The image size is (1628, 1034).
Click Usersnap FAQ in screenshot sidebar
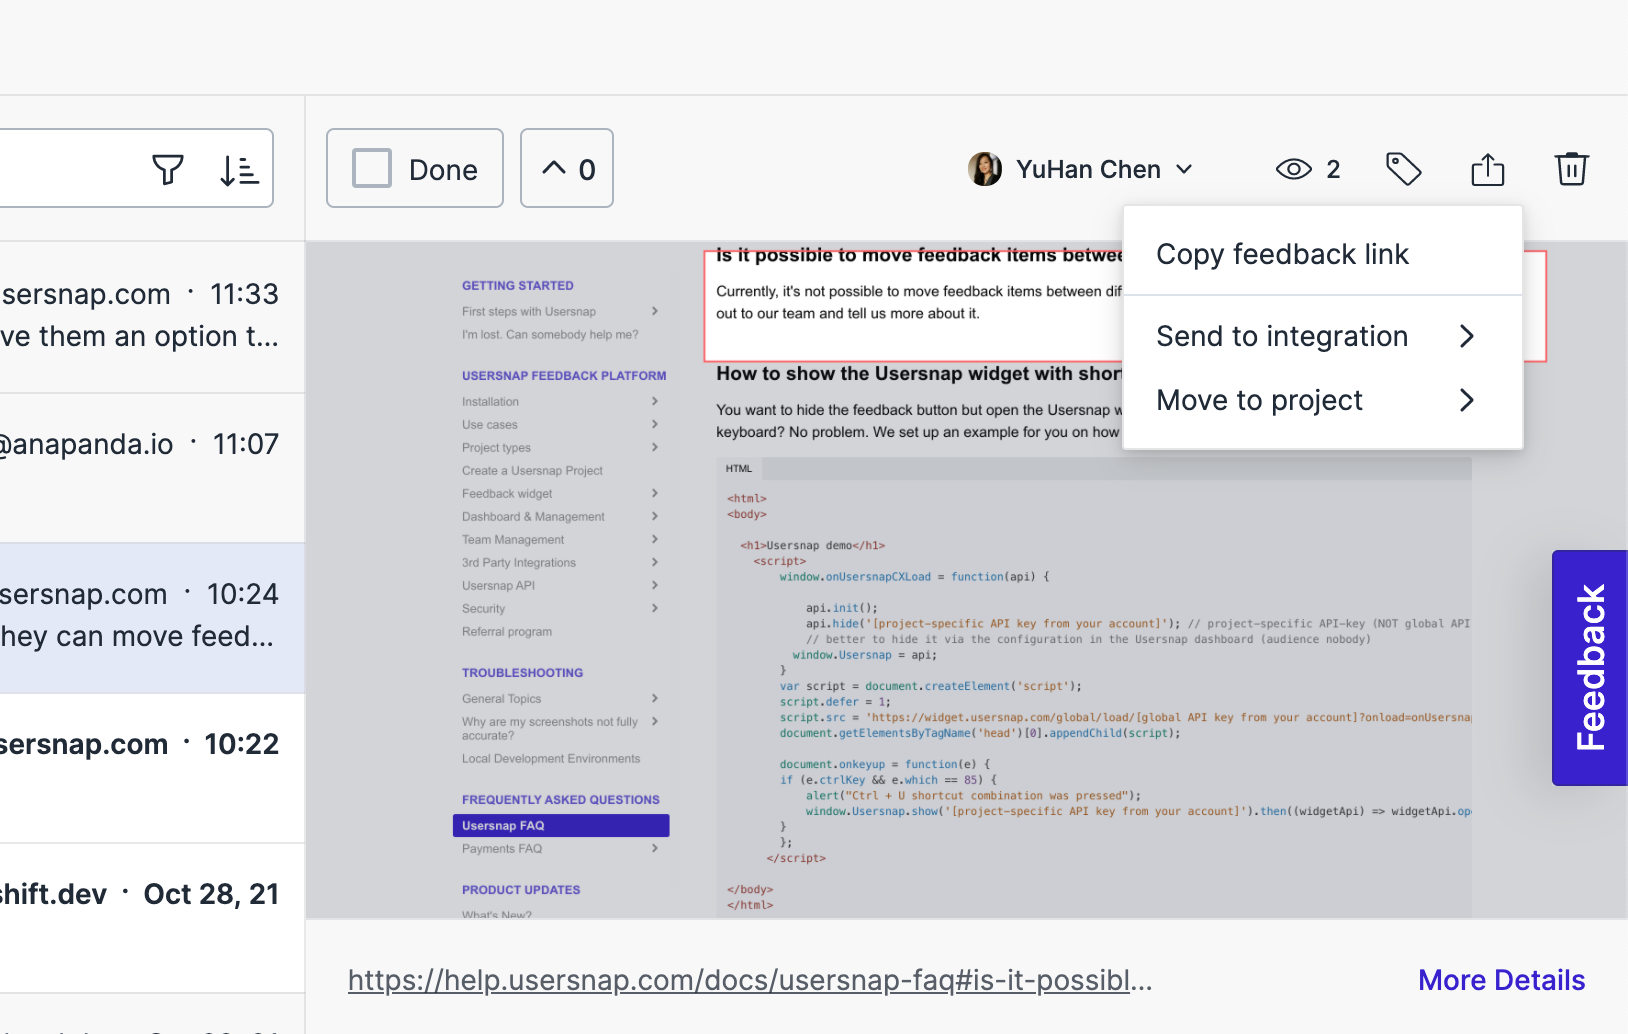(x=561, y=825)
